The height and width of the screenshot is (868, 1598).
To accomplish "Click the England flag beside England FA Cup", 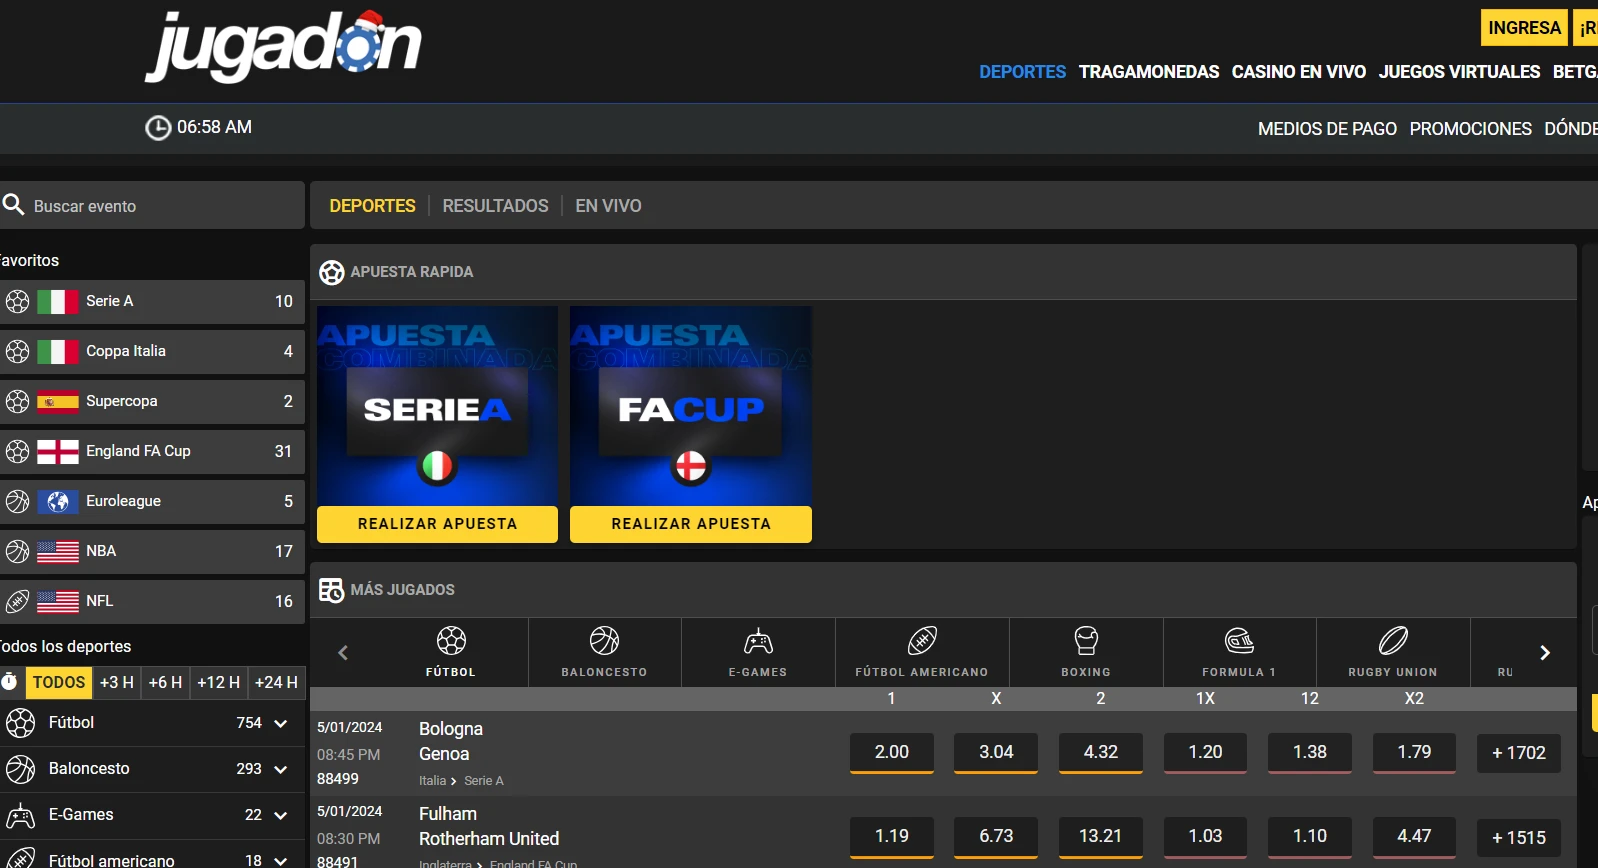I will pyautogui.click(x=57, y=451).
